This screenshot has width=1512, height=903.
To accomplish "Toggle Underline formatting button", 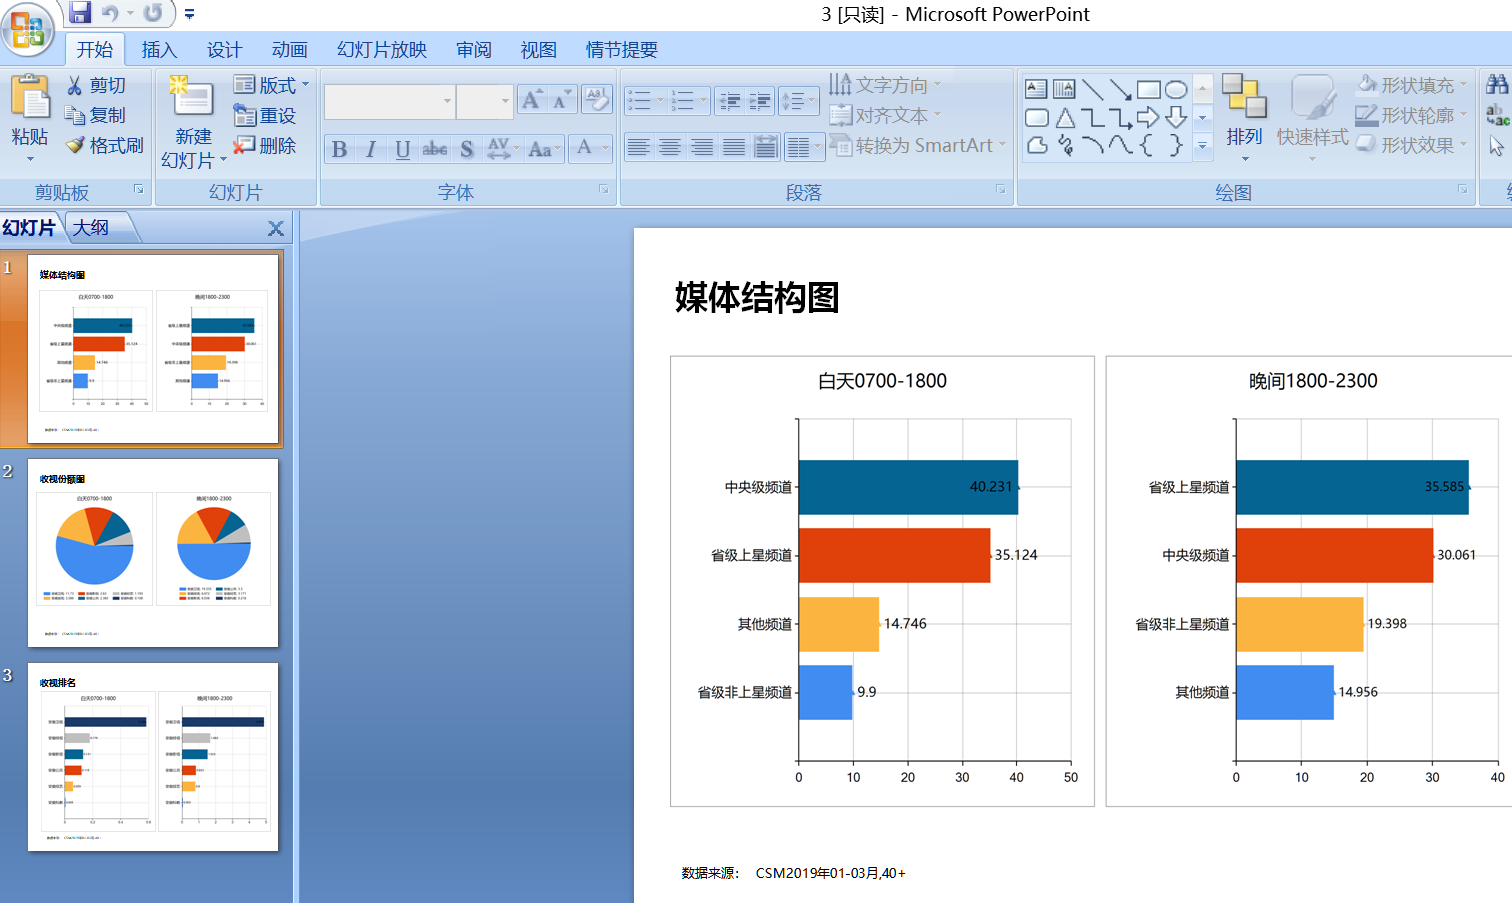I will tap(402, 149).
